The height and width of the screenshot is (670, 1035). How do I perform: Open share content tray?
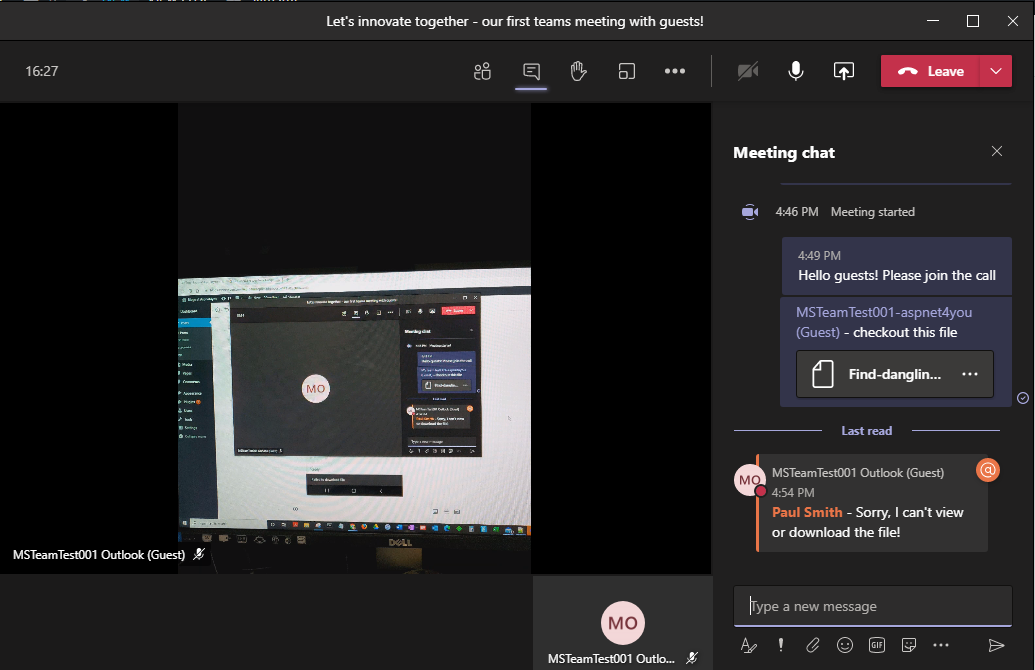click(x=844, y=71)
